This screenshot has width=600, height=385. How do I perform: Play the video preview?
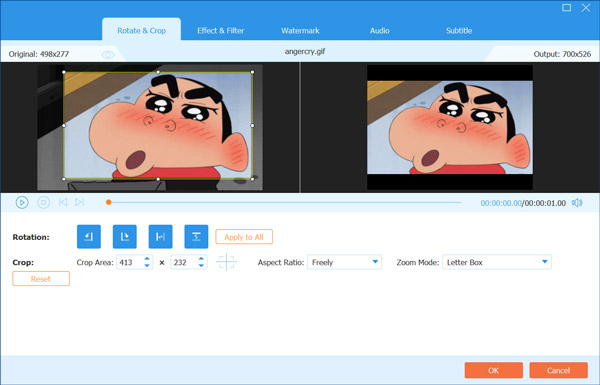[22, 202]
